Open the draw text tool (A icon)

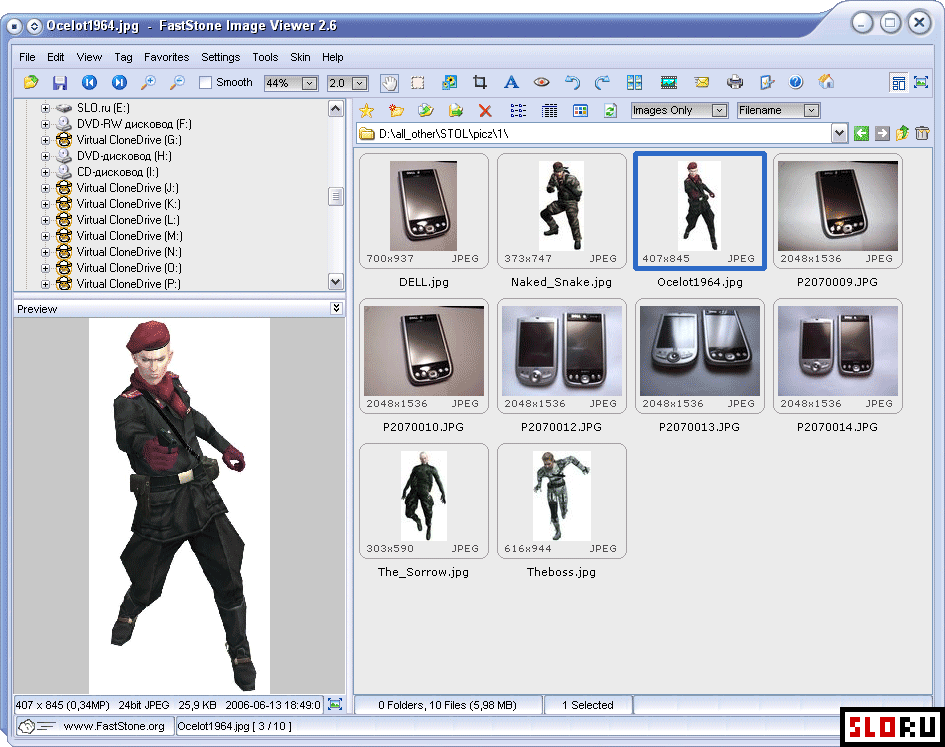point(511,83)
